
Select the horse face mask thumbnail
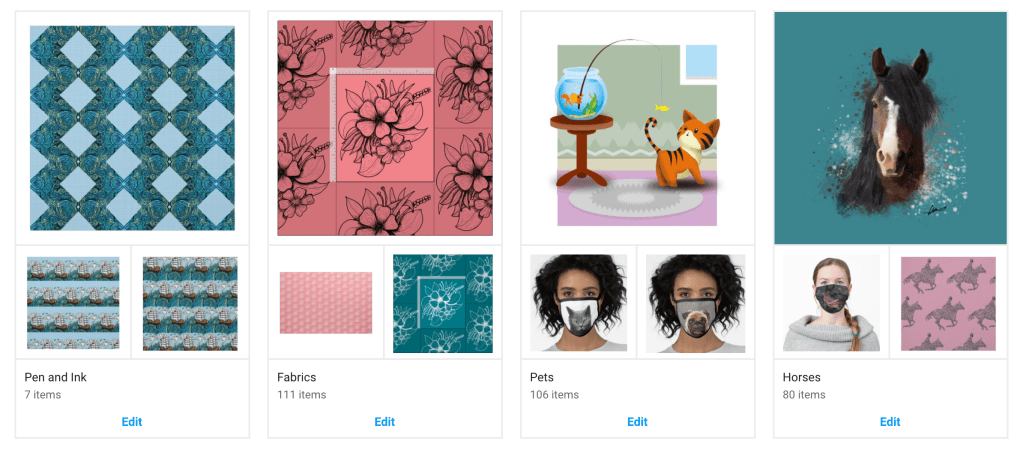831,303
